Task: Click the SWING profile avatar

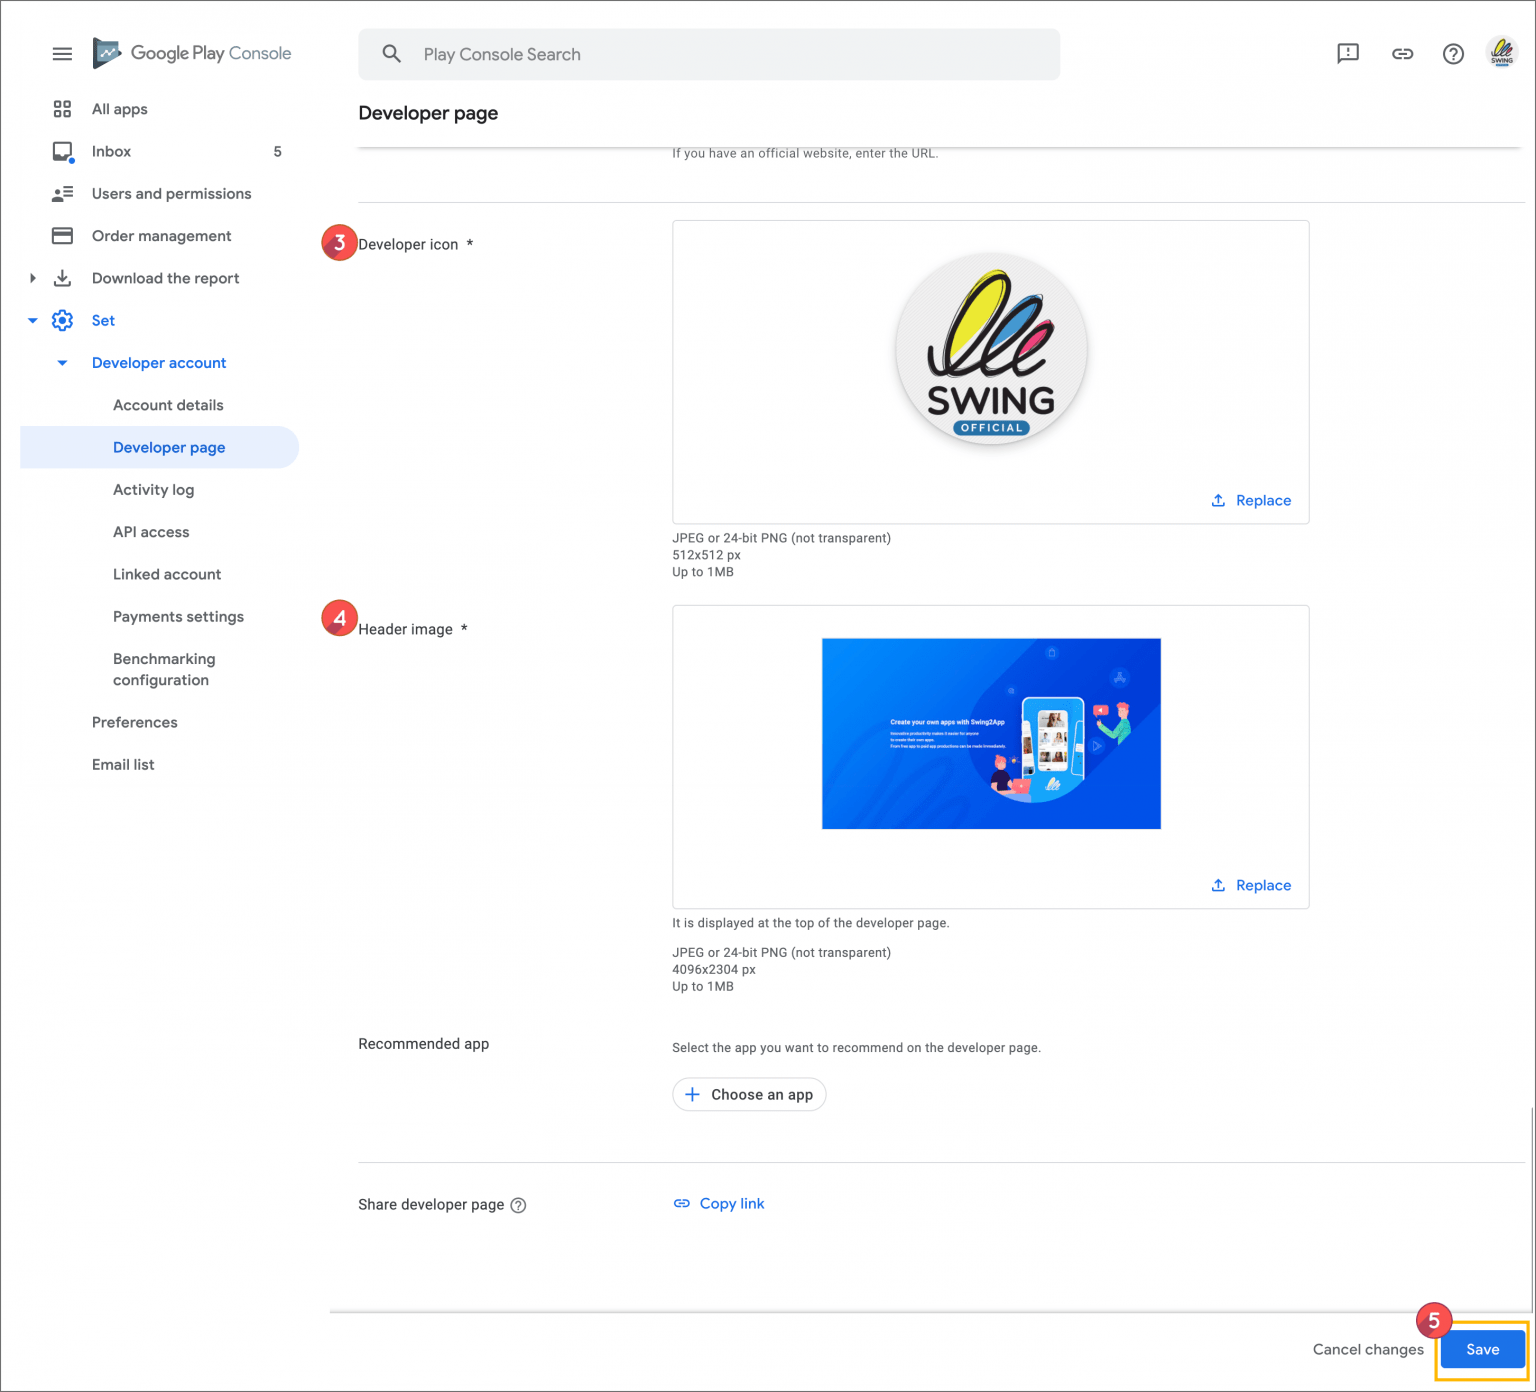Action: [1501, 53]
